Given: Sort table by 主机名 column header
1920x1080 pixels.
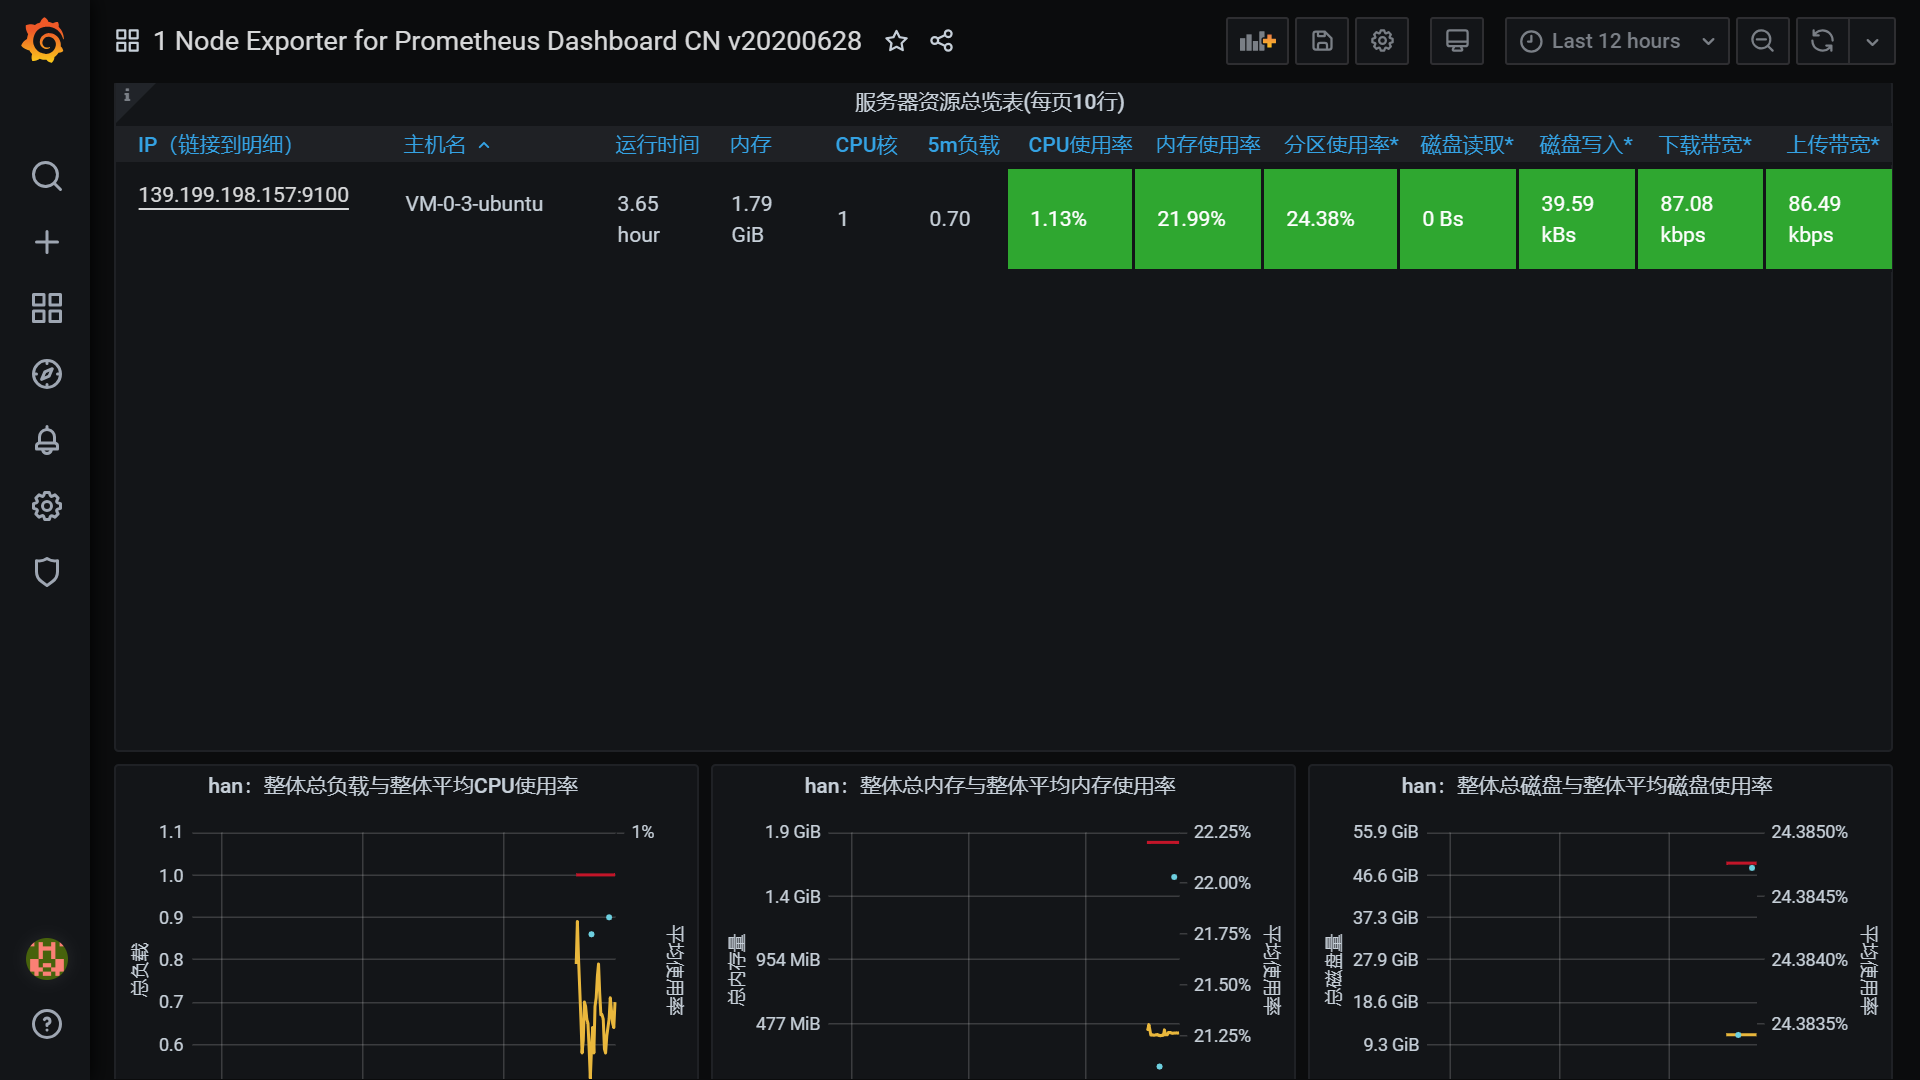Looking at the screenshot, I should [435, 145].
